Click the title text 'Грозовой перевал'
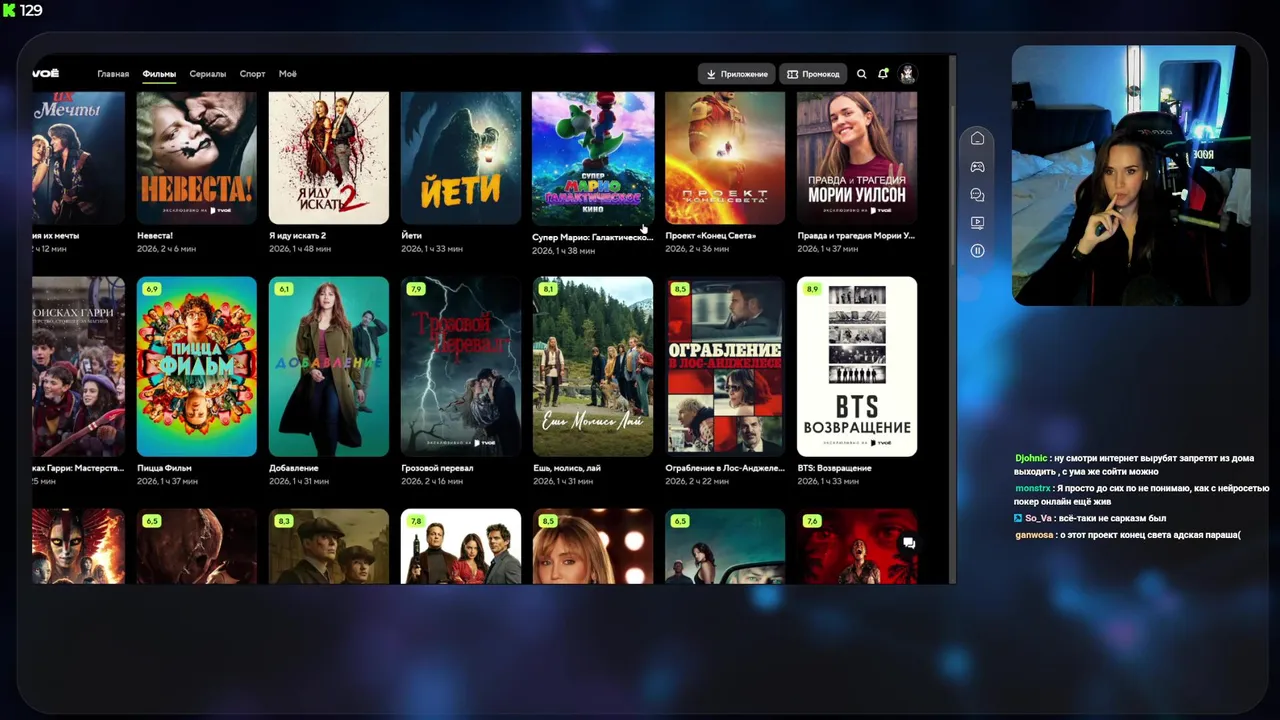The height and width of the screenshot is (720, 1280). [437, 468]
